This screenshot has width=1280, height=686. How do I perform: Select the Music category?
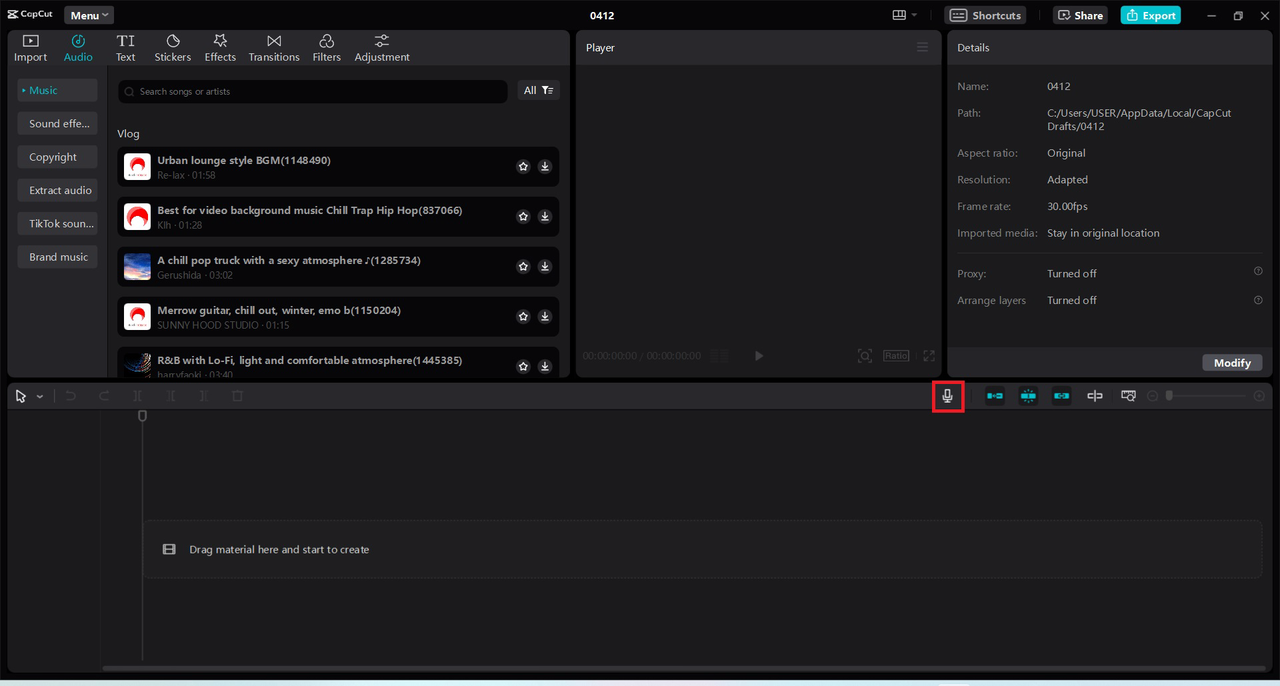point(57,90)
